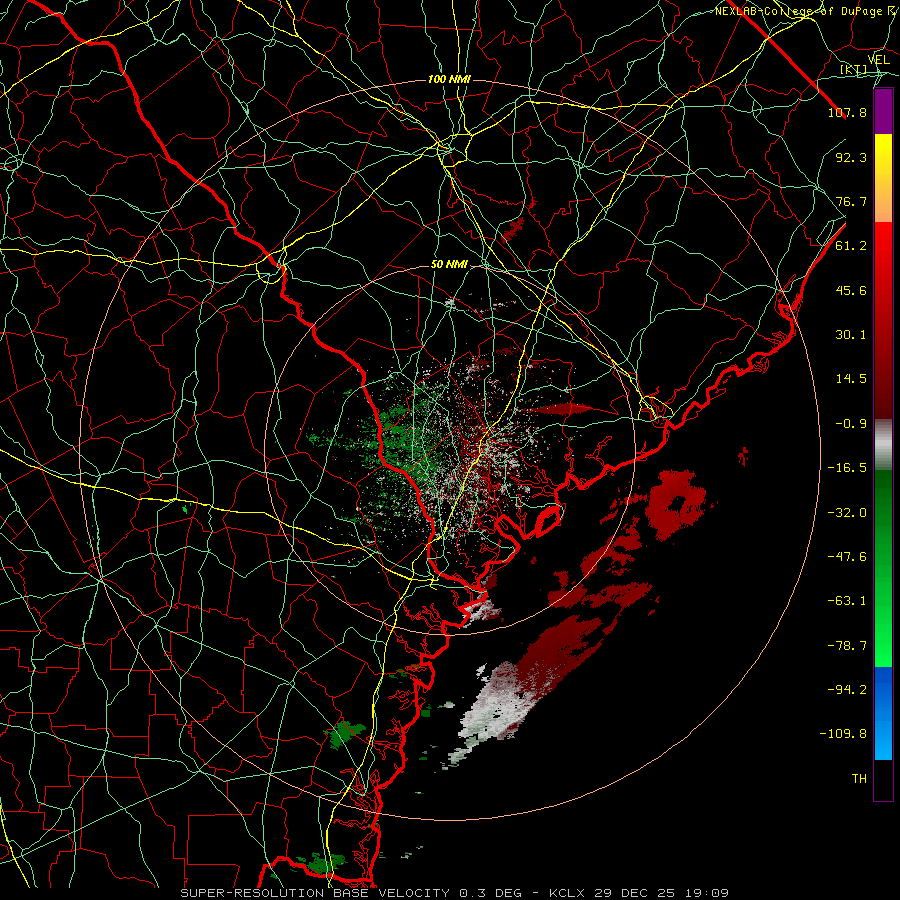
Task: Click the purple segment of the velocity colorbar
Action: pos(883,112)
